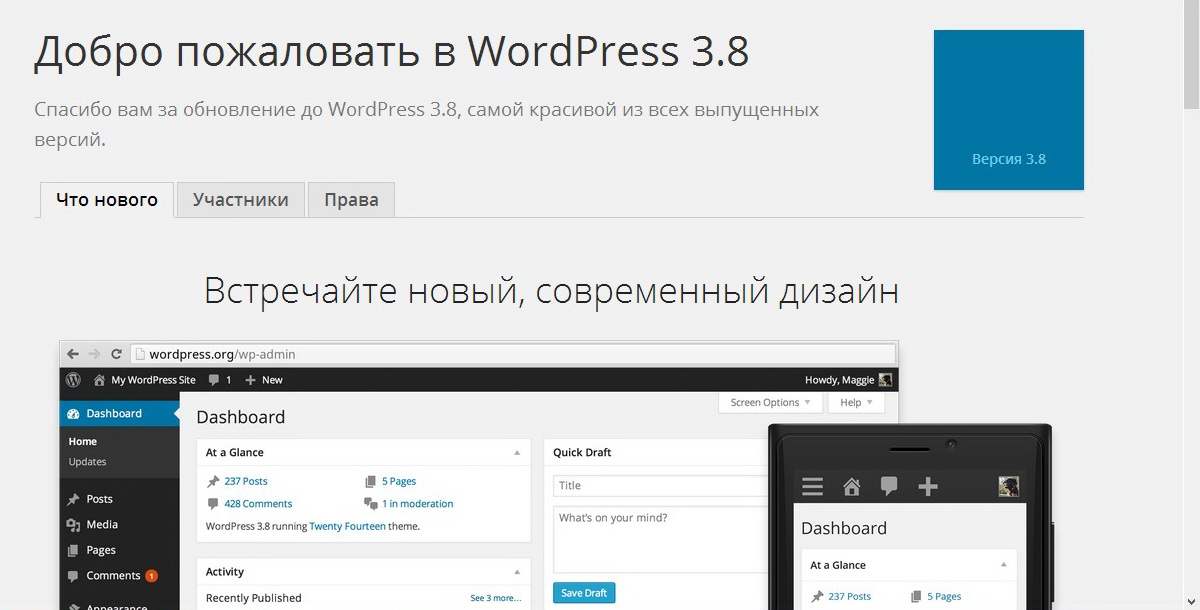Click the pushpin icon next to 237 Posts
The height and width of the screenshot is (610, 1200).
(213, 481)
